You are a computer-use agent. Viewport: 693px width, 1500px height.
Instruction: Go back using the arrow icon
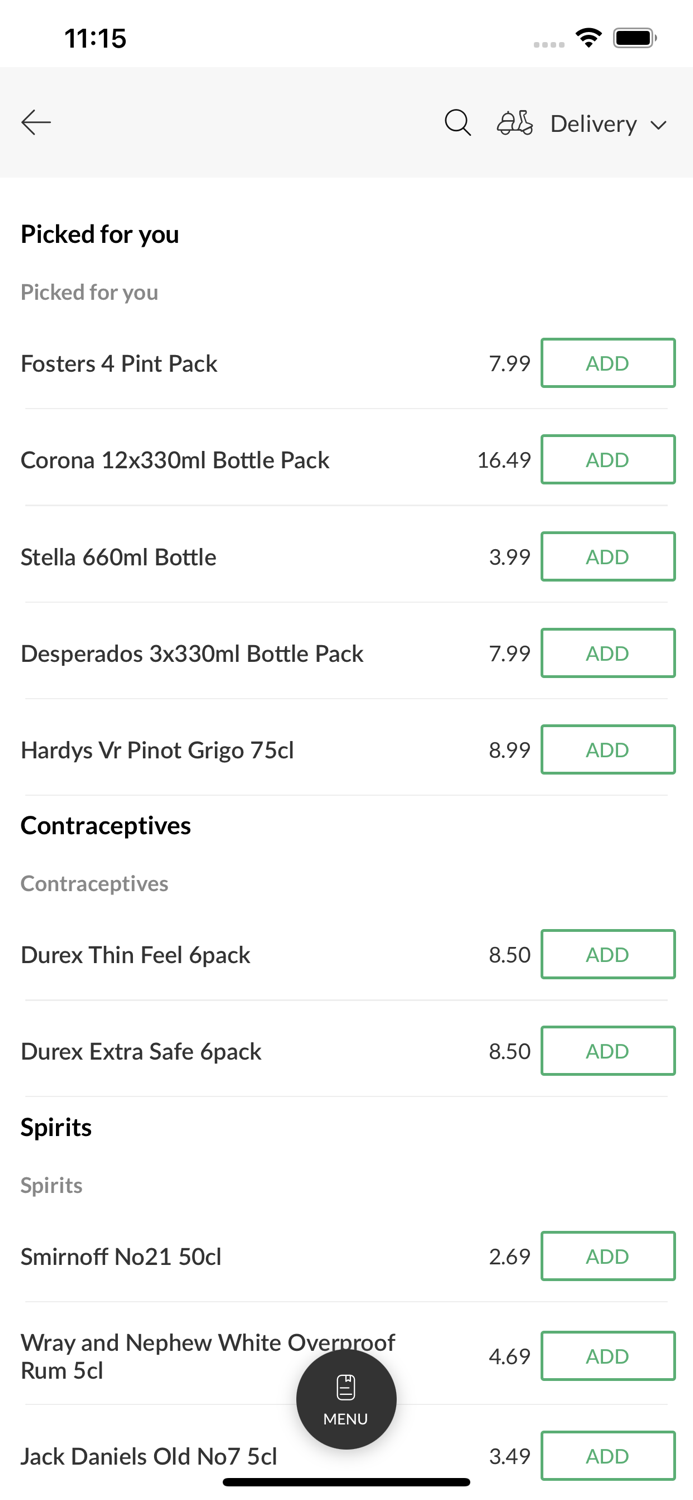pos(36,122)
